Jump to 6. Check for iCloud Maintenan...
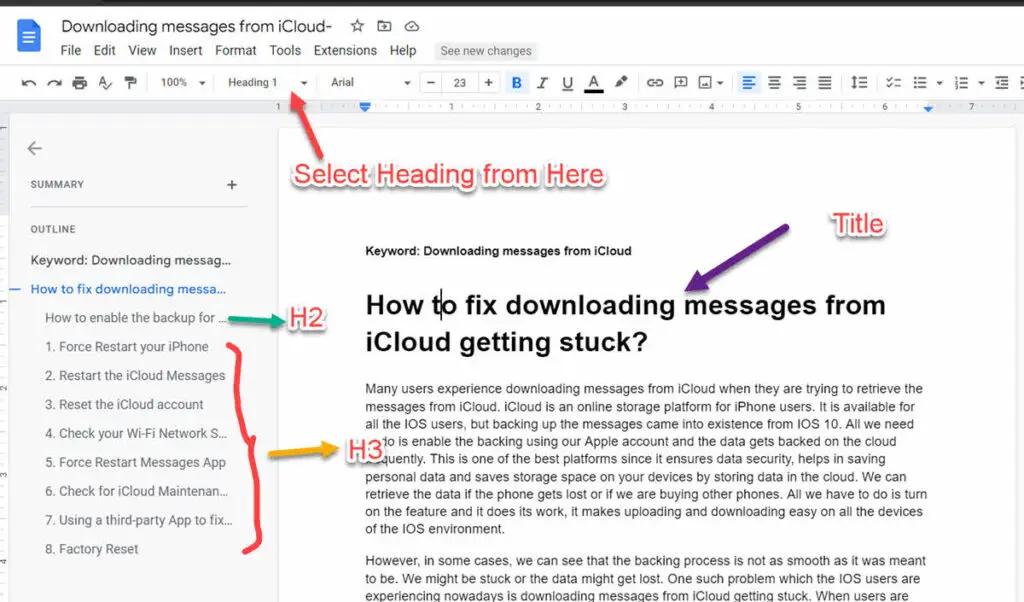The width and height of the screenshot is (1024, 602). [136, 491]
